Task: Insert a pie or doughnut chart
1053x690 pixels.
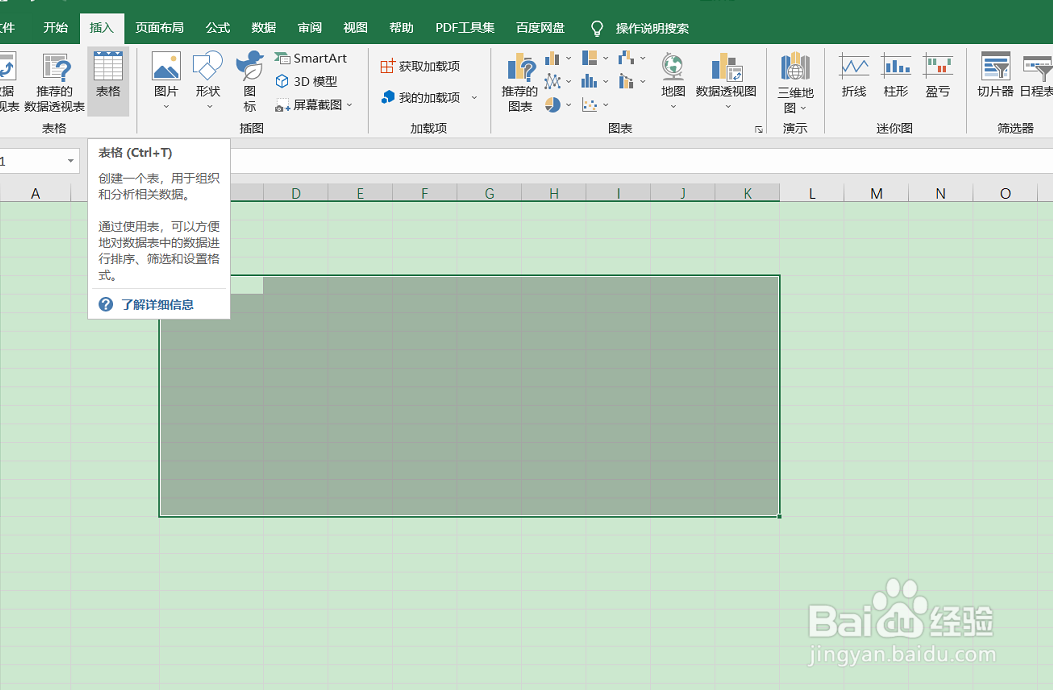Action: pyautogui.click(x=552, y=105)
